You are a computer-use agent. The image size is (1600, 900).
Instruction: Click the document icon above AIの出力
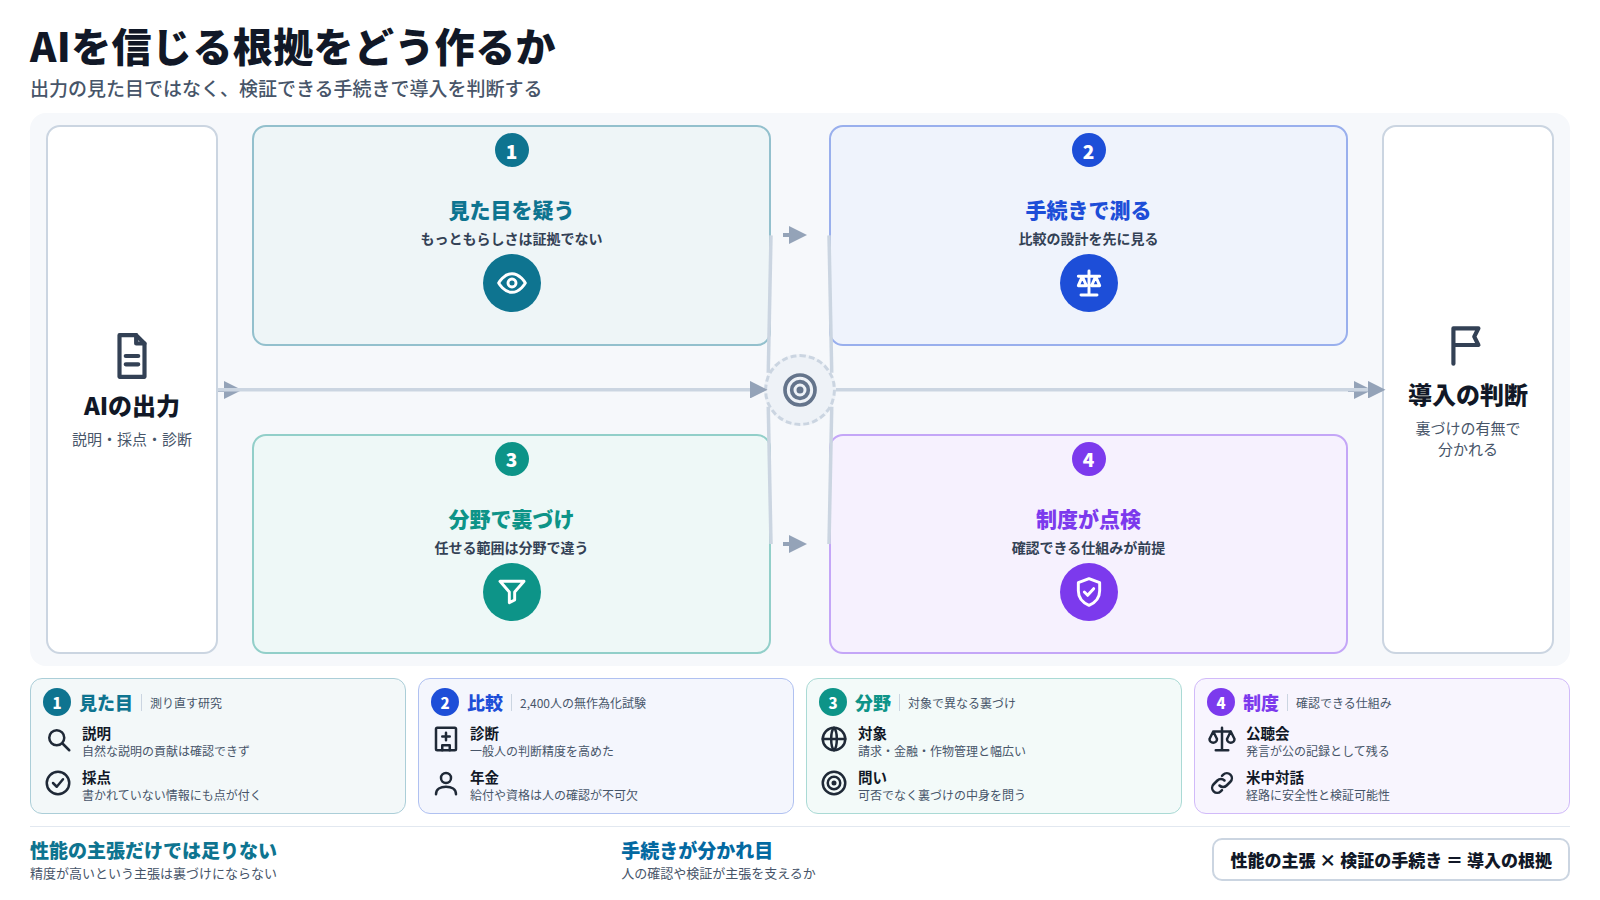131,356
